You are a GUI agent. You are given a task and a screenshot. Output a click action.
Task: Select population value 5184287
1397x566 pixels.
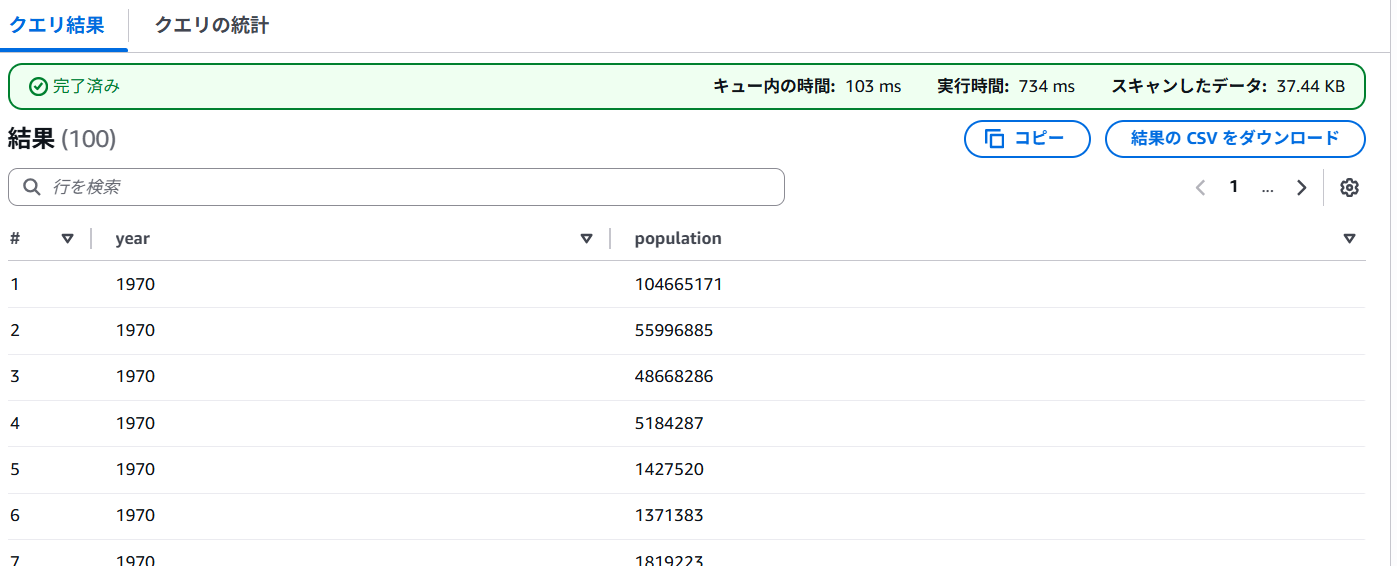[x=669, y=423]
